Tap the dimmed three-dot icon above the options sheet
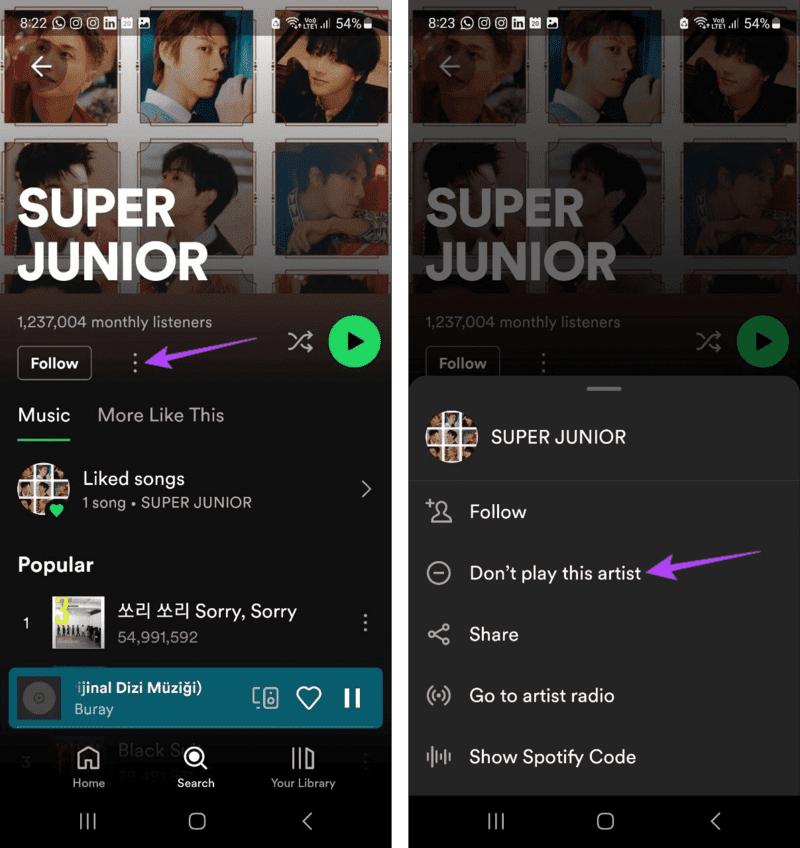Screen dimensions: 800x848 coord(544,362)
